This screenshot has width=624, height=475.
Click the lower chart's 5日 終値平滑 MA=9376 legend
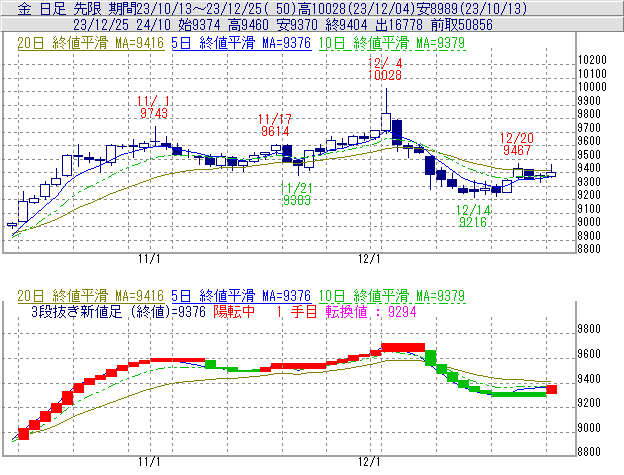[x=241, y=296]
